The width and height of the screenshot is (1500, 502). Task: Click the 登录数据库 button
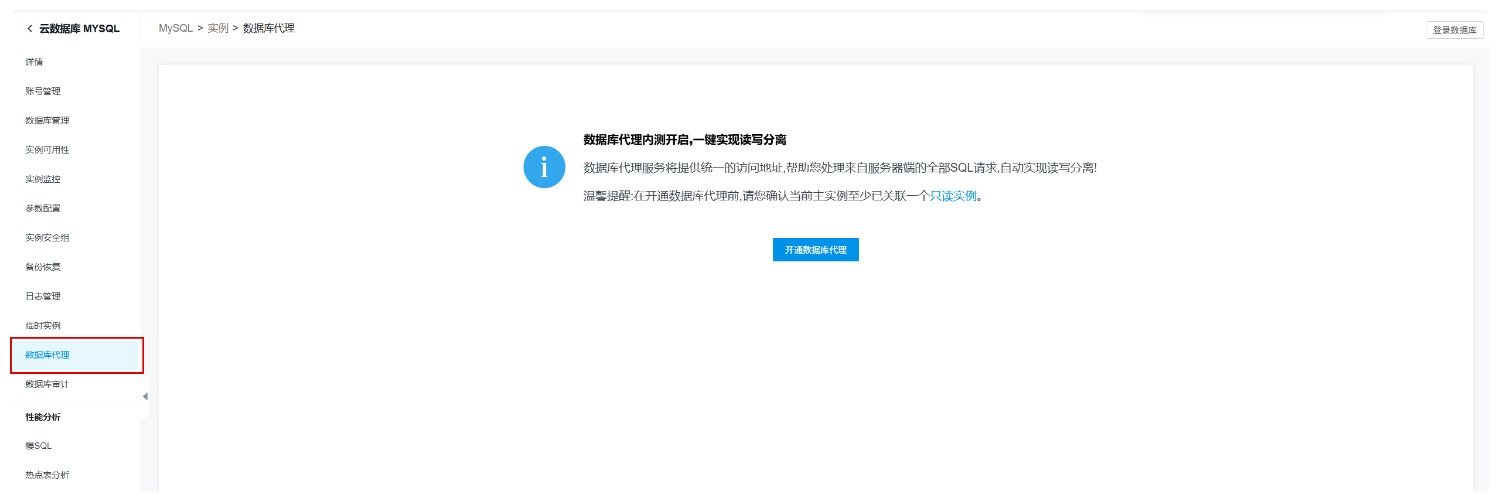(x=1454, y=30)
